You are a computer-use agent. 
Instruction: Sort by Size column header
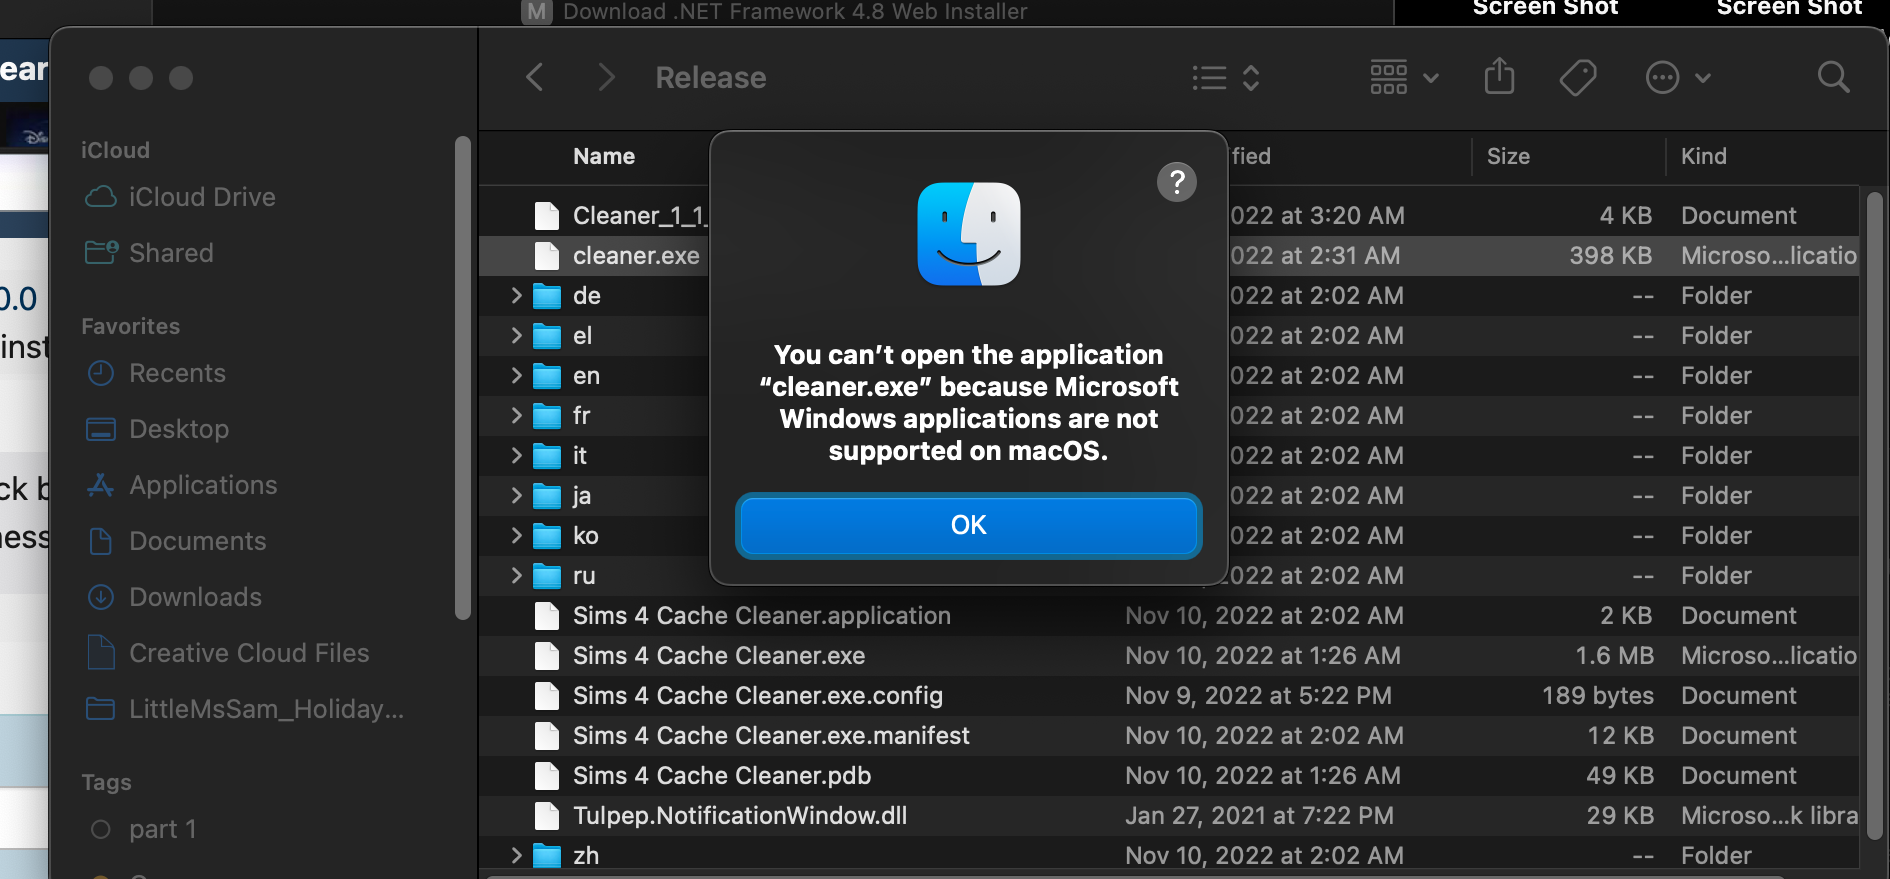1508,156
